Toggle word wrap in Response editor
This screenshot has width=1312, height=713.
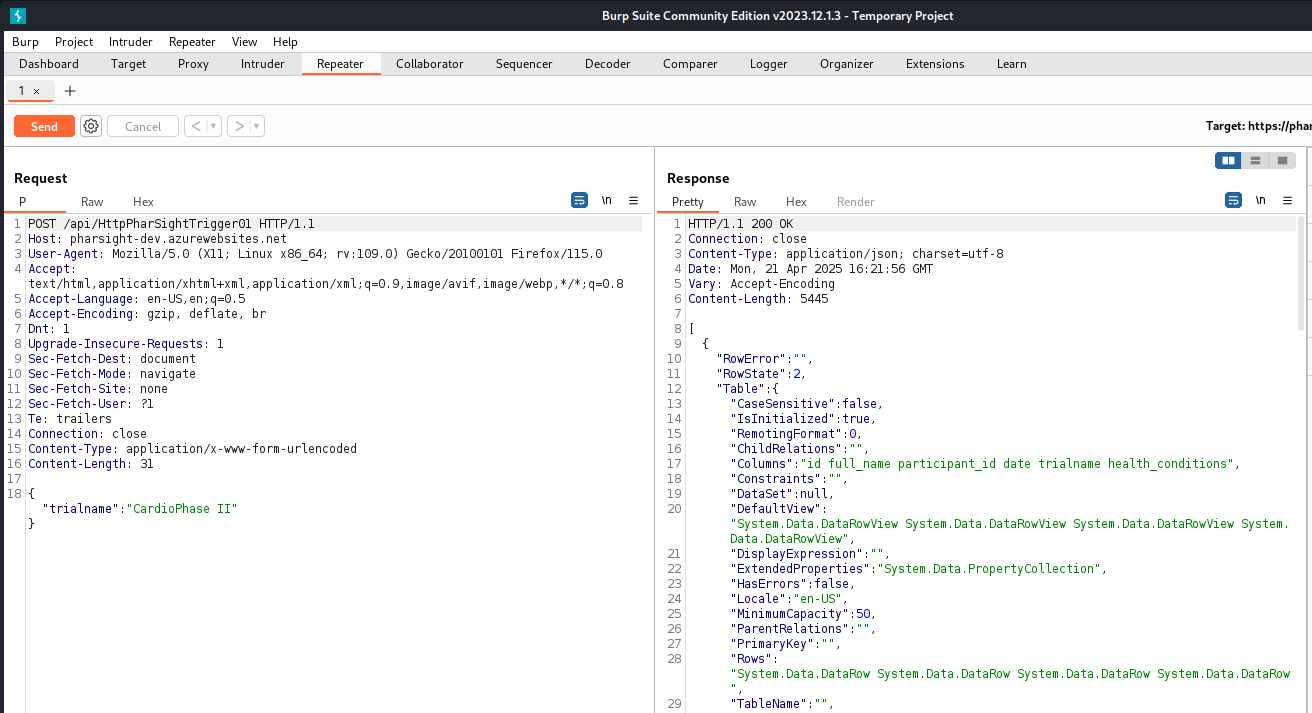(1233, 200)
